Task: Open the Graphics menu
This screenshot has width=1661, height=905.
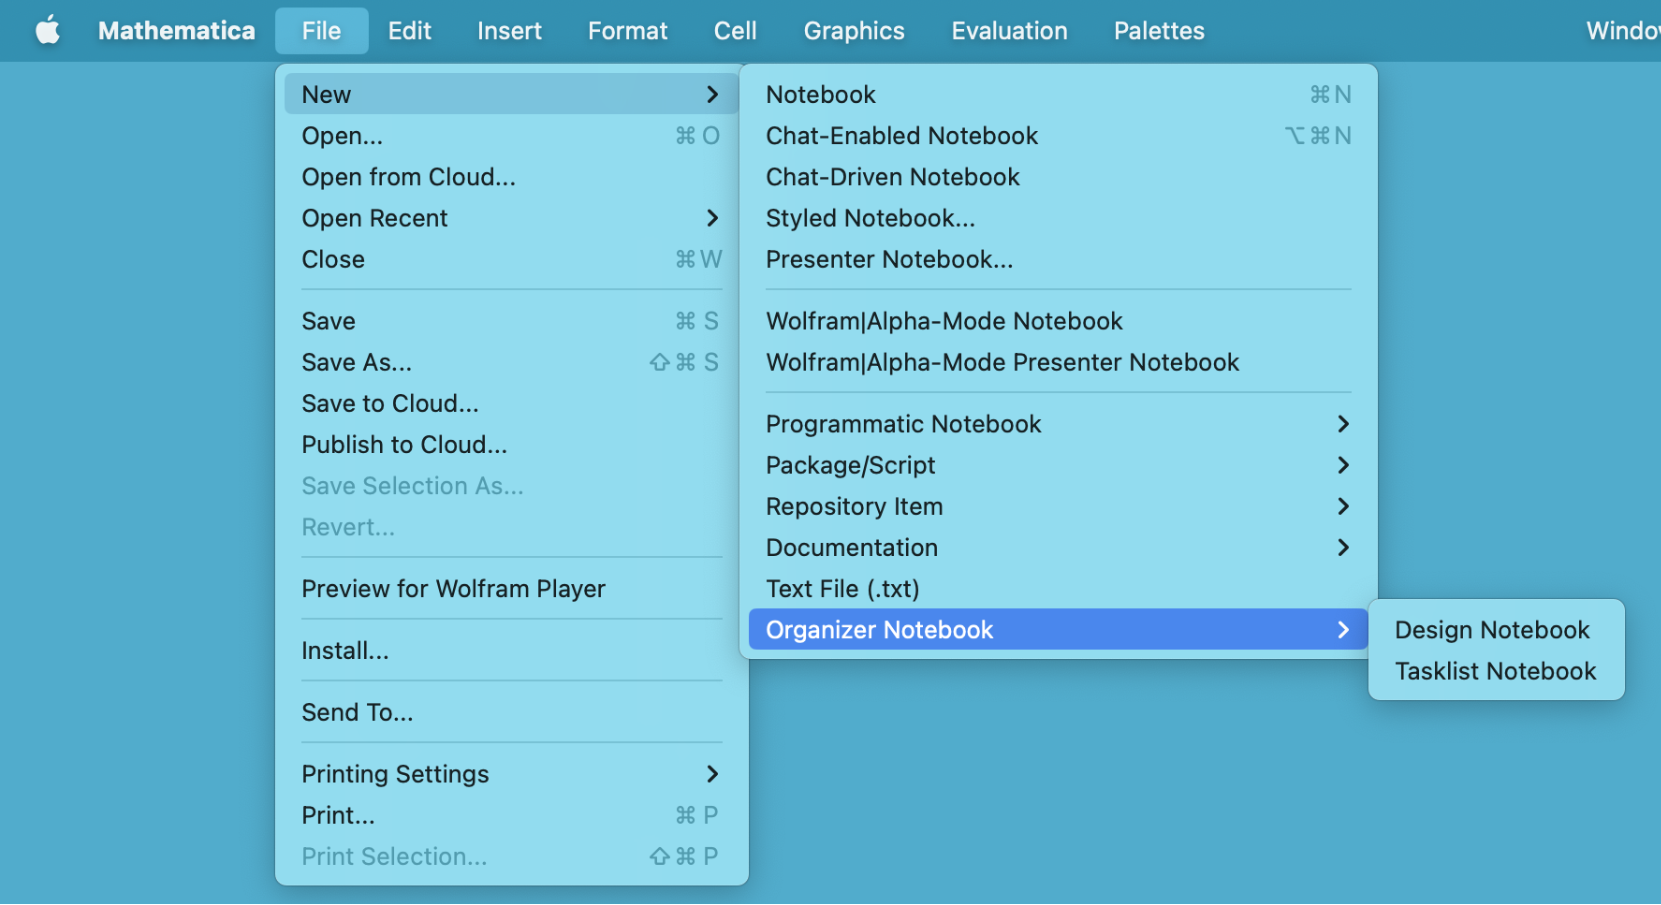Action: pyautogui.click(x=853, y=31)
